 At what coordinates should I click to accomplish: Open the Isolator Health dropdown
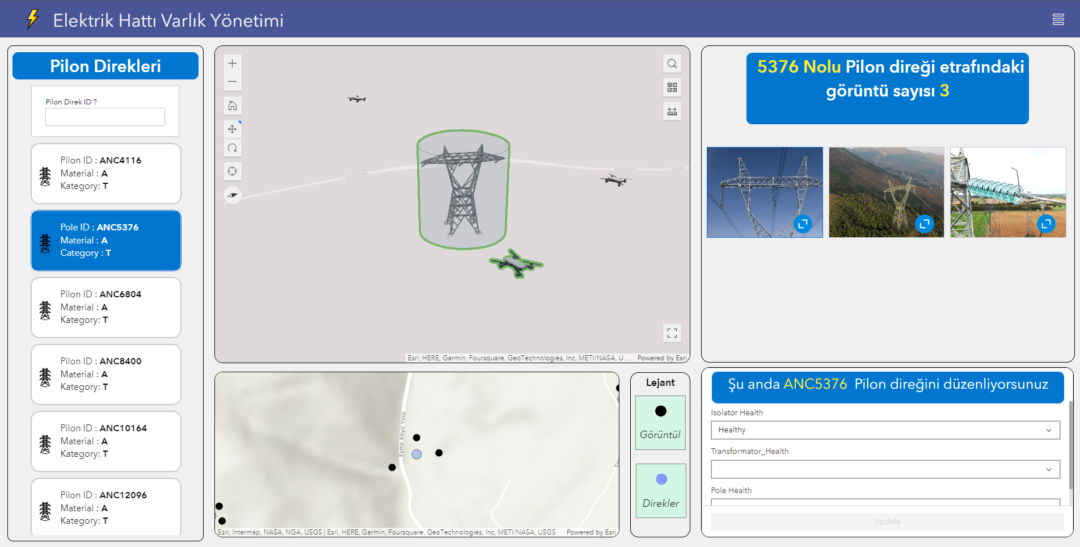[885, 430]
